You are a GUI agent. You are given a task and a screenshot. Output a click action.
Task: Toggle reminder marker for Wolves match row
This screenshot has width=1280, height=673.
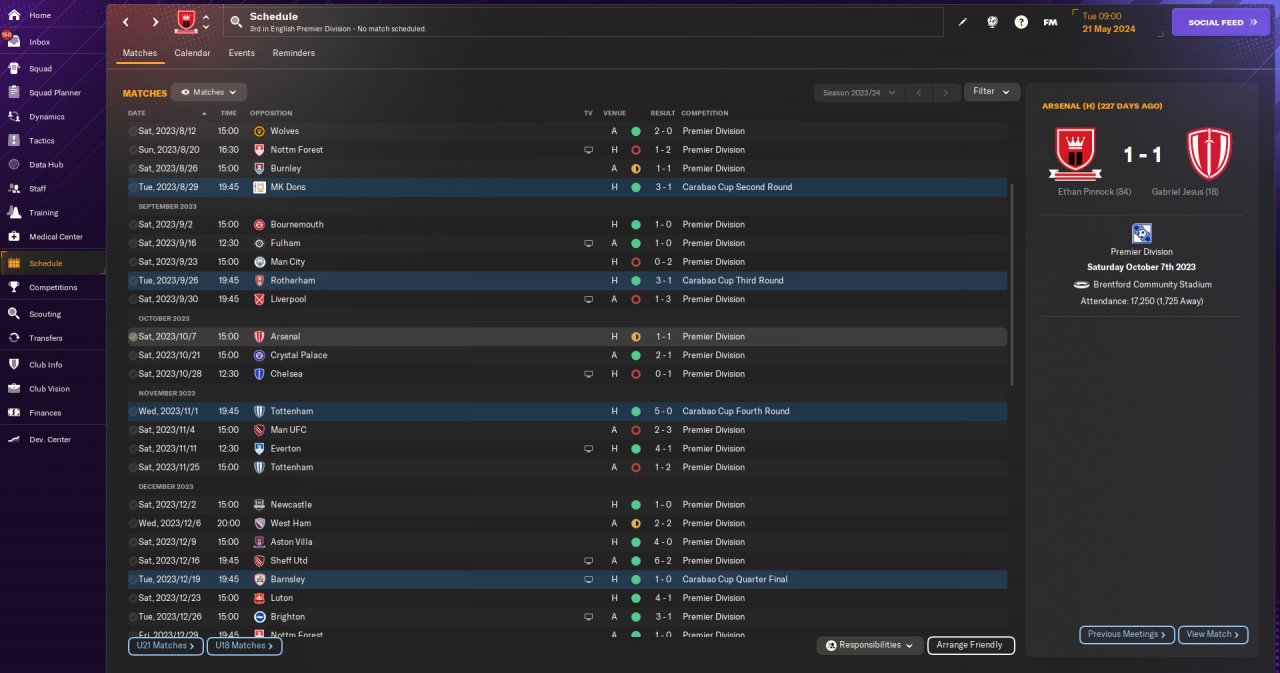[133, 131]
